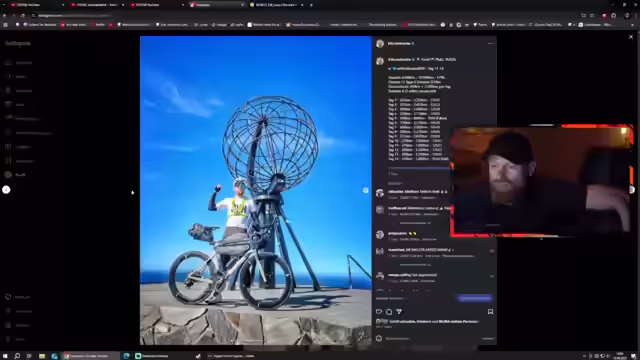Click the comment speech bubble icon below the post
This screenshot has height=360, width=640.
(x=389, y=311)
